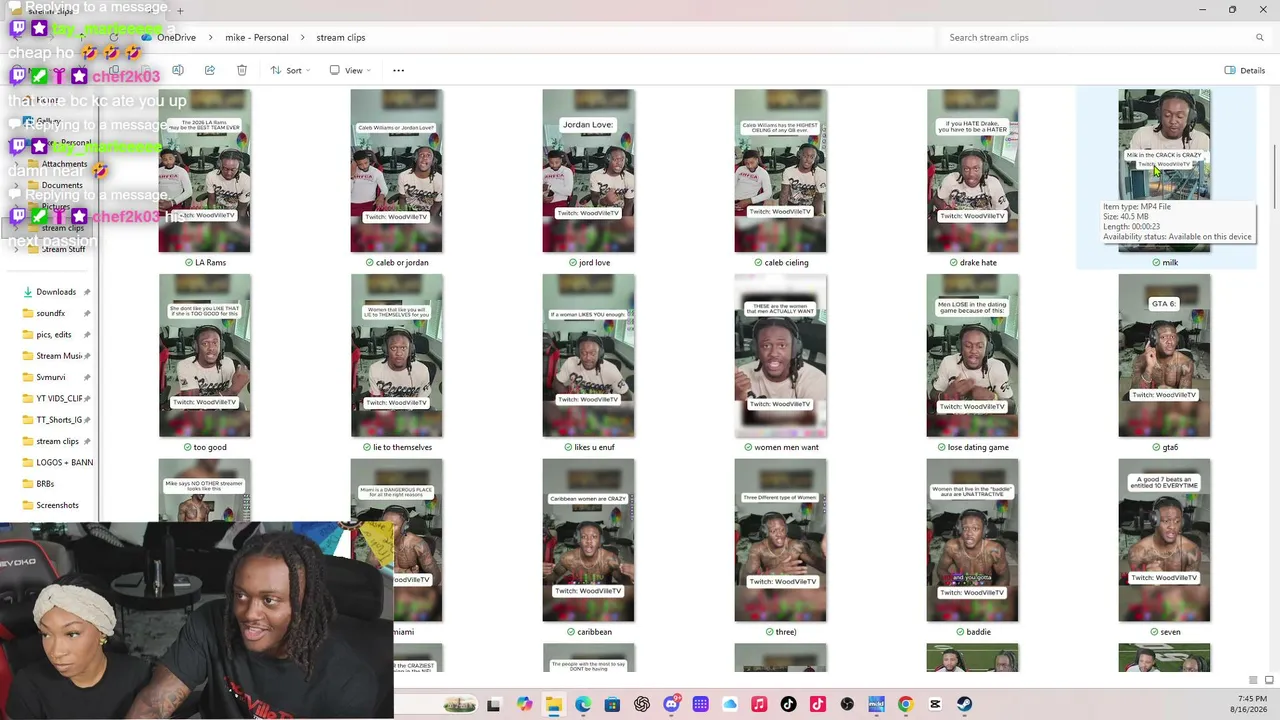Open the Sort dropdown

click(290, 70)
